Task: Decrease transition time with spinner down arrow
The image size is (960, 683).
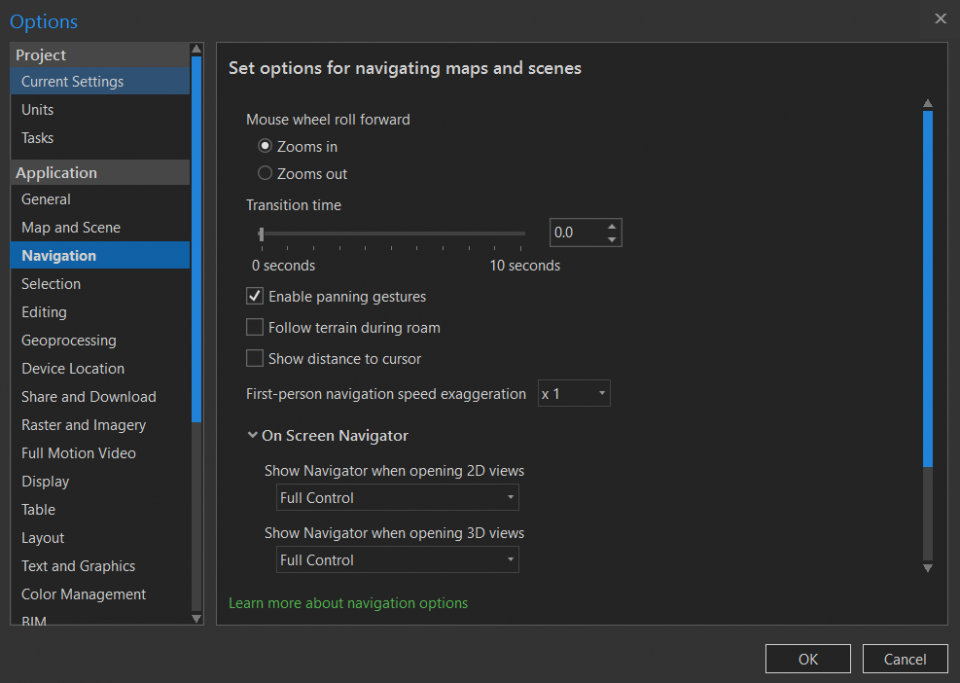Action: click(611, 239)
